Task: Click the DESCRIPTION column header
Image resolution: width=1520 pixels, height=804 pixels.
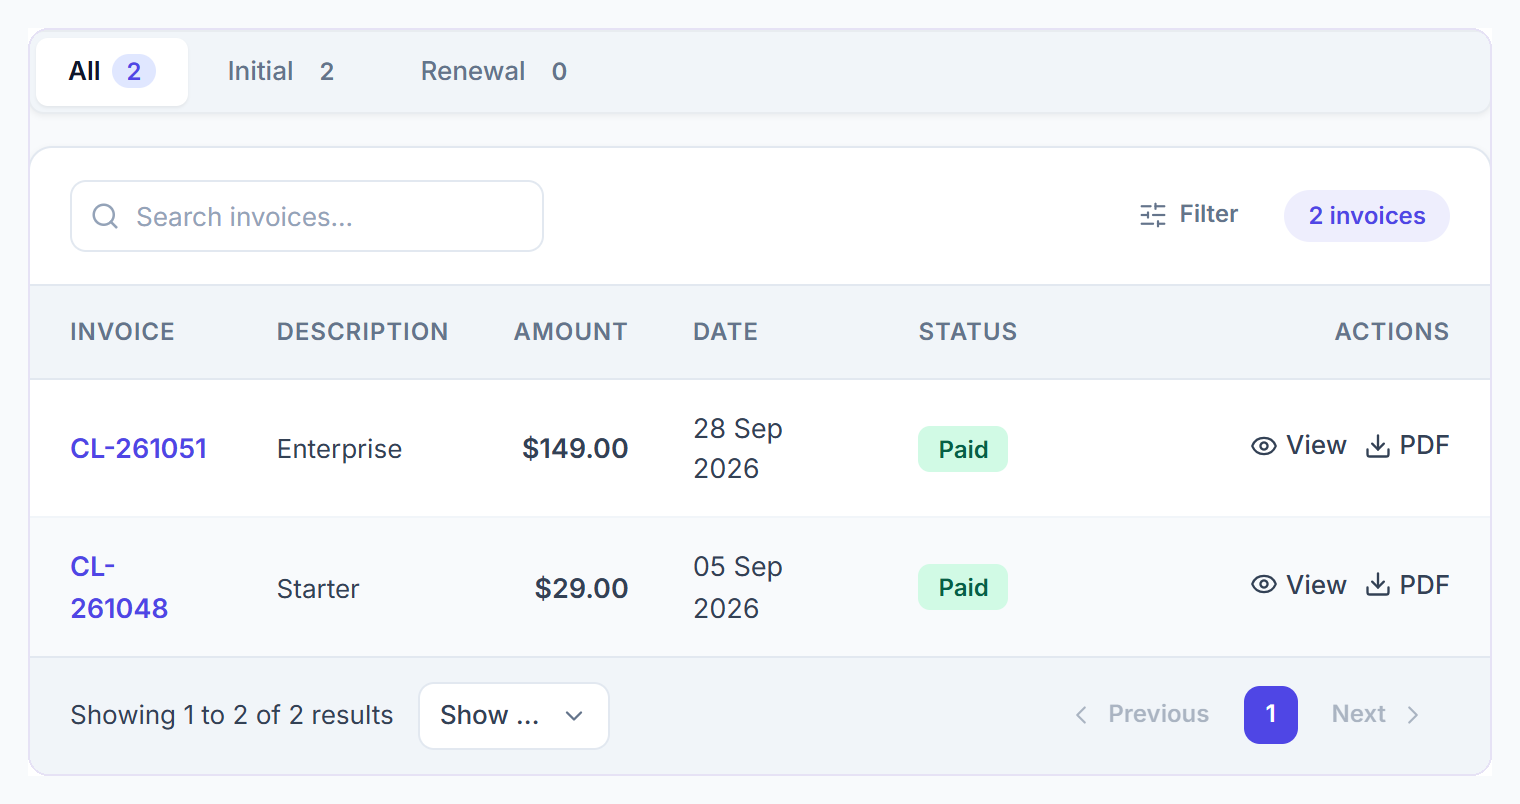Action: tap(362, 332)
